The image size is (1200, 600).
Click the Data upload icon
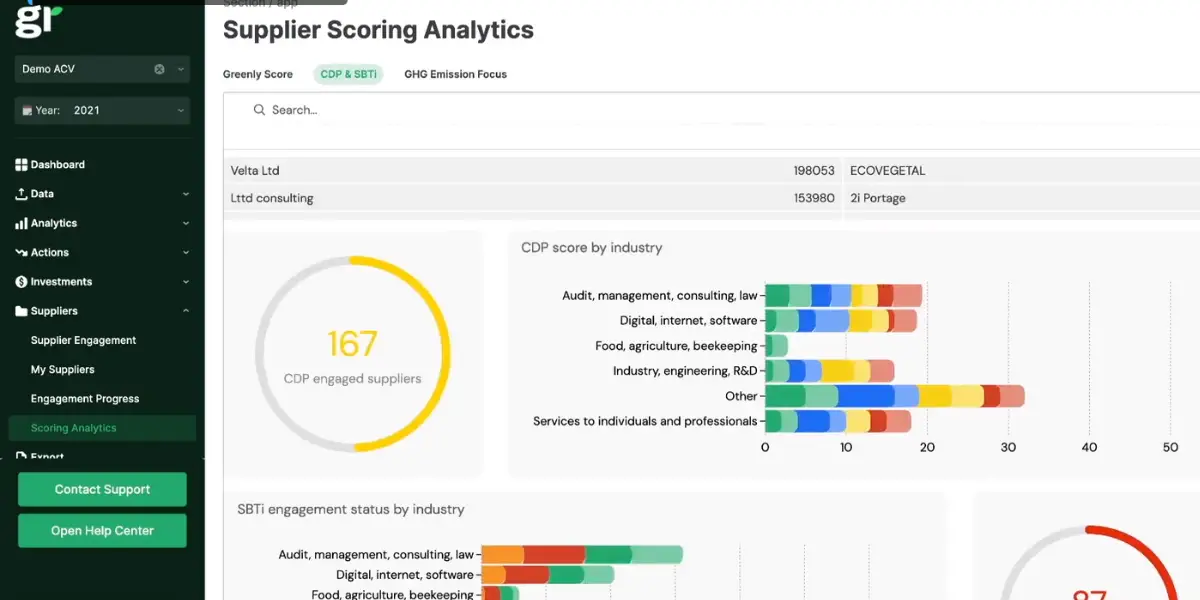21,194
